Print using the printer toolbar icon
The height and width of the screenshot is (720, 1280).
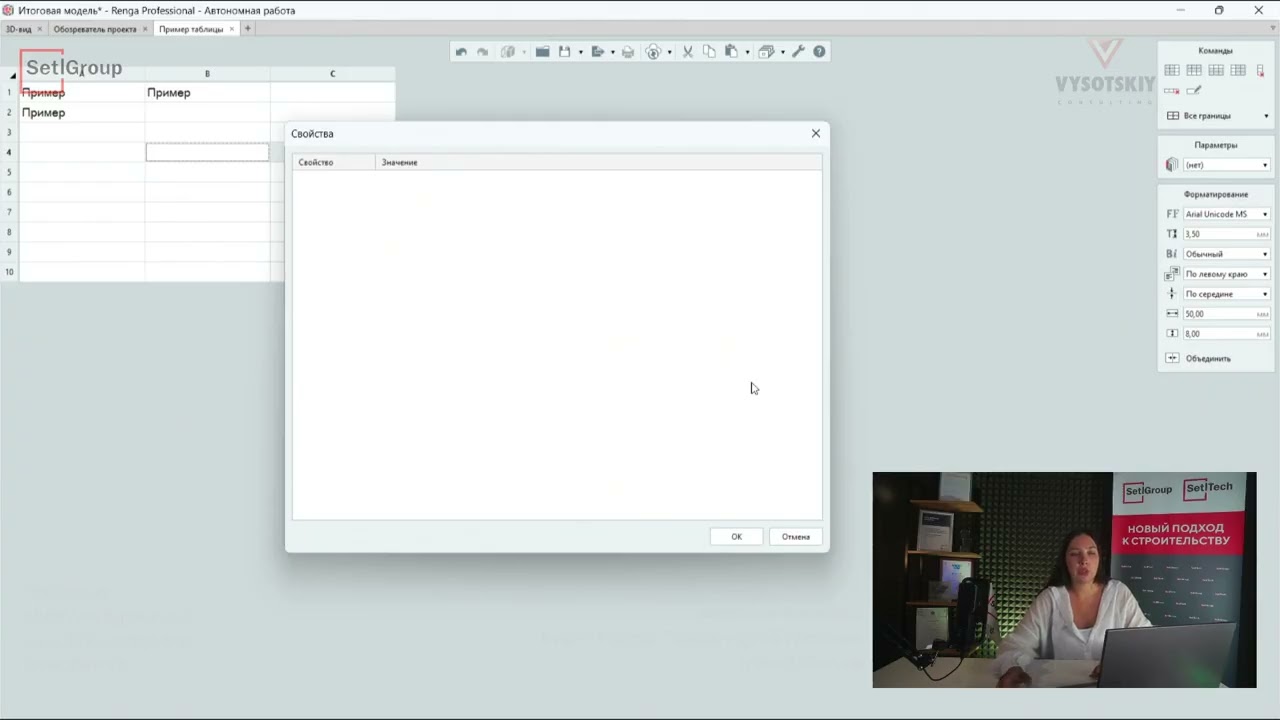click(628, 52)
